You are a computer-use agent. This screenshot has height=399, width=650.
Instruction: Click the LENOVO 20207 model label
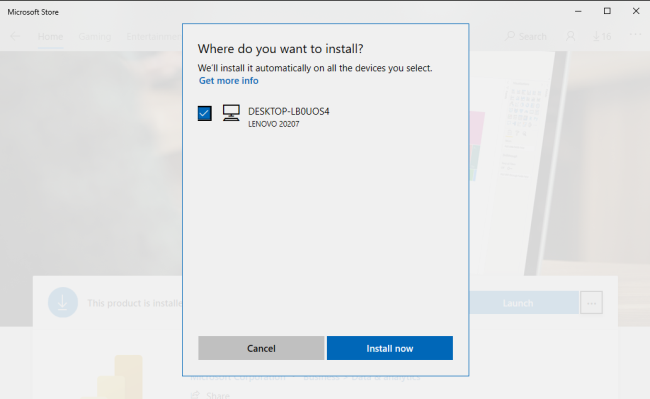pos(274,124)
